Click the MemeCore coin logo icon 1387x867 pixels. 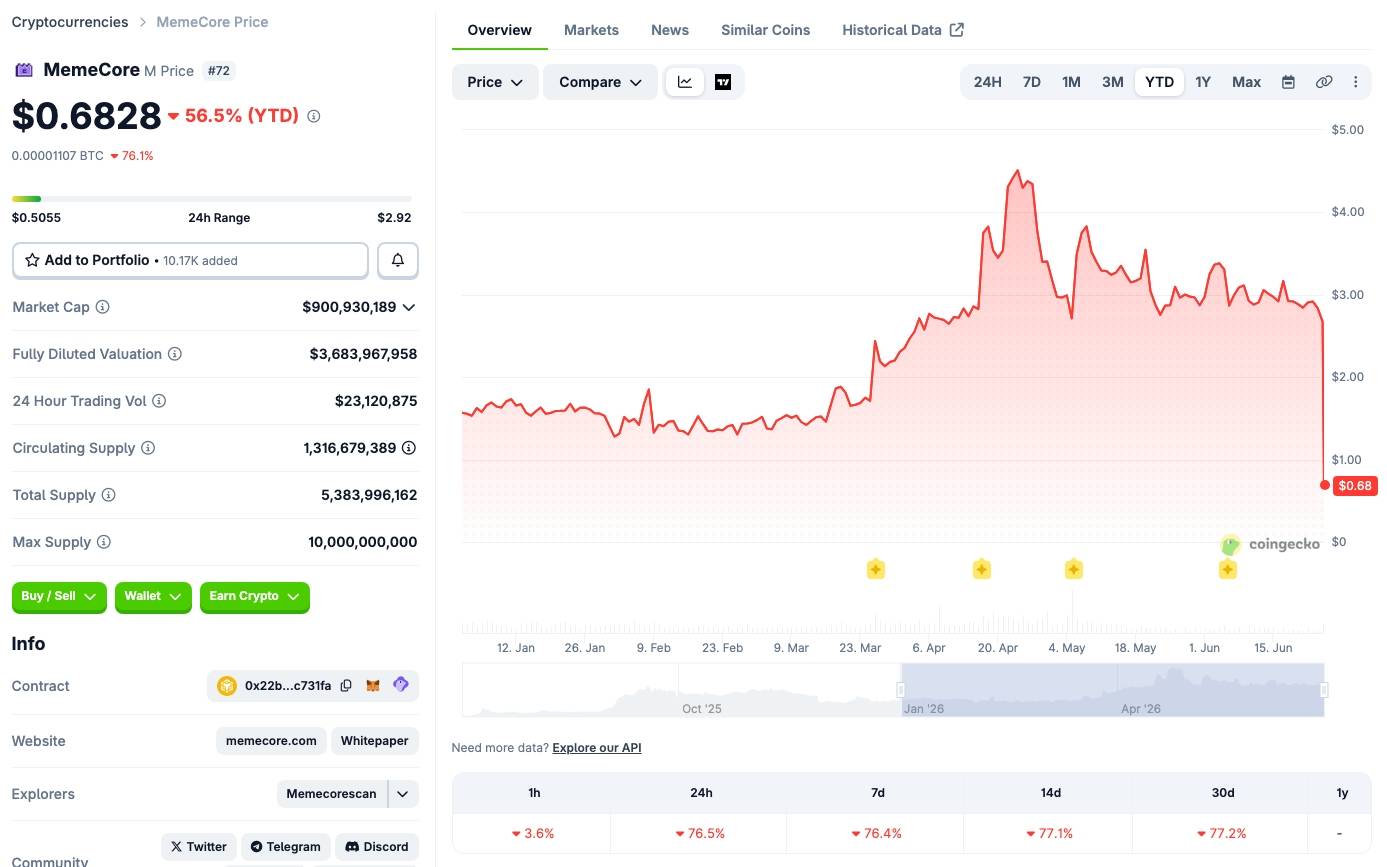(23, 70)
